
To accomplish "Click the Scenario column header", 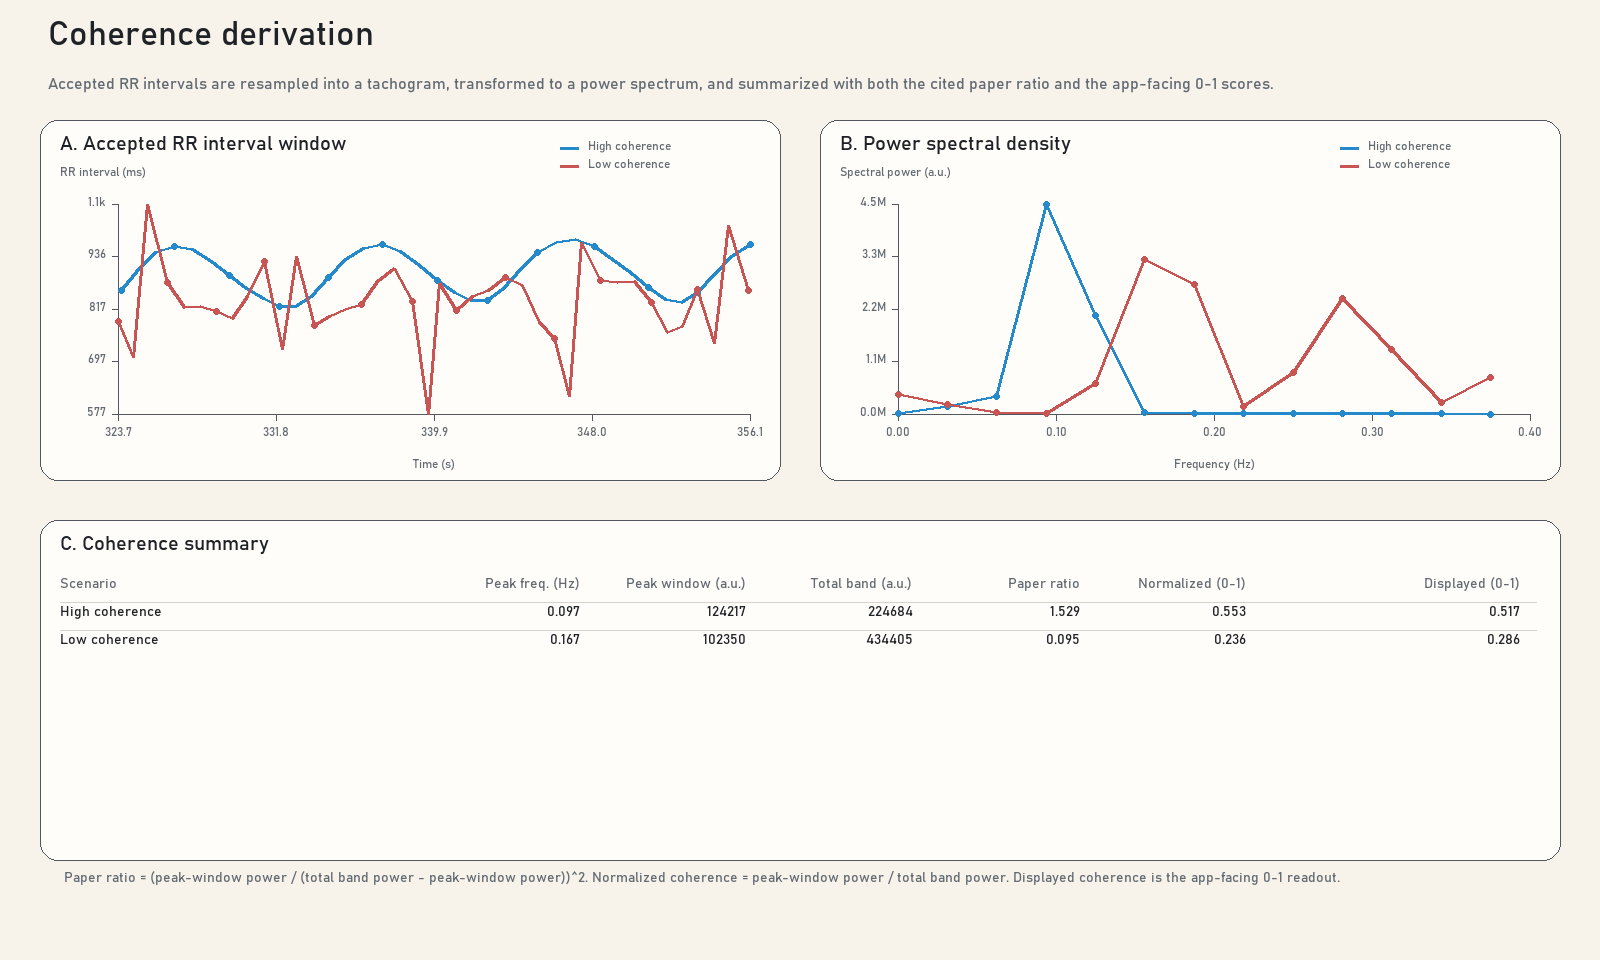I will [88, 583].
